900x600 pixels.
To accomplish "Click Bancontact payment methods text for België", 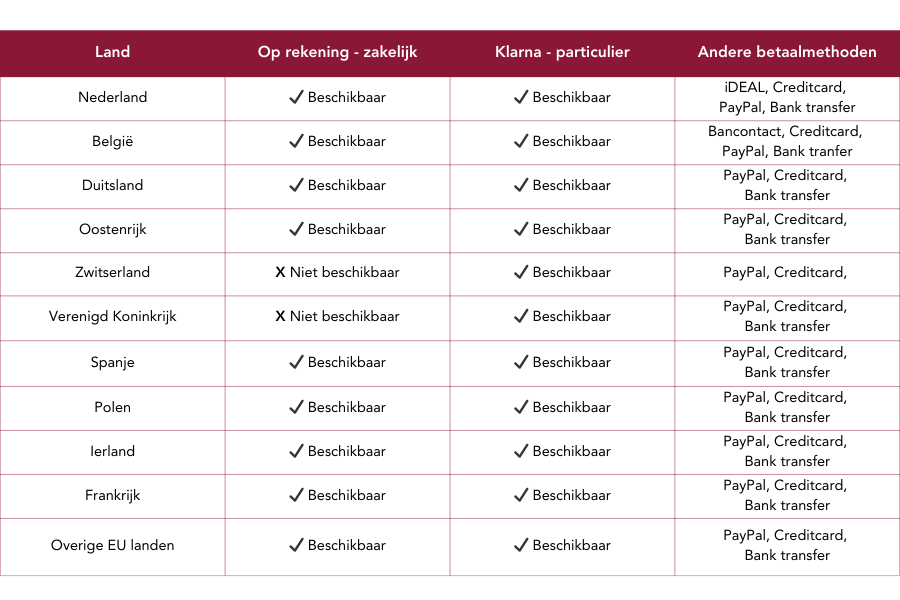I will pyautogui.click(x=787, y=141).
